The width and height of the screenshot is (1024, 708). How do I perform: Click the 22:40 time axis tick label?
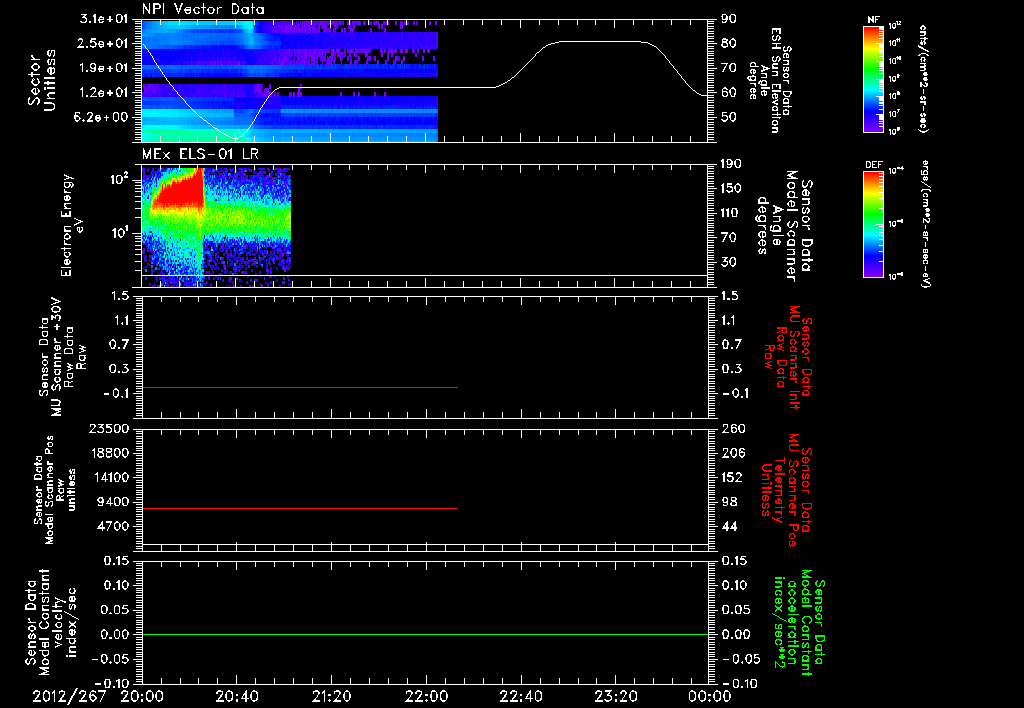tap(520, 696)
